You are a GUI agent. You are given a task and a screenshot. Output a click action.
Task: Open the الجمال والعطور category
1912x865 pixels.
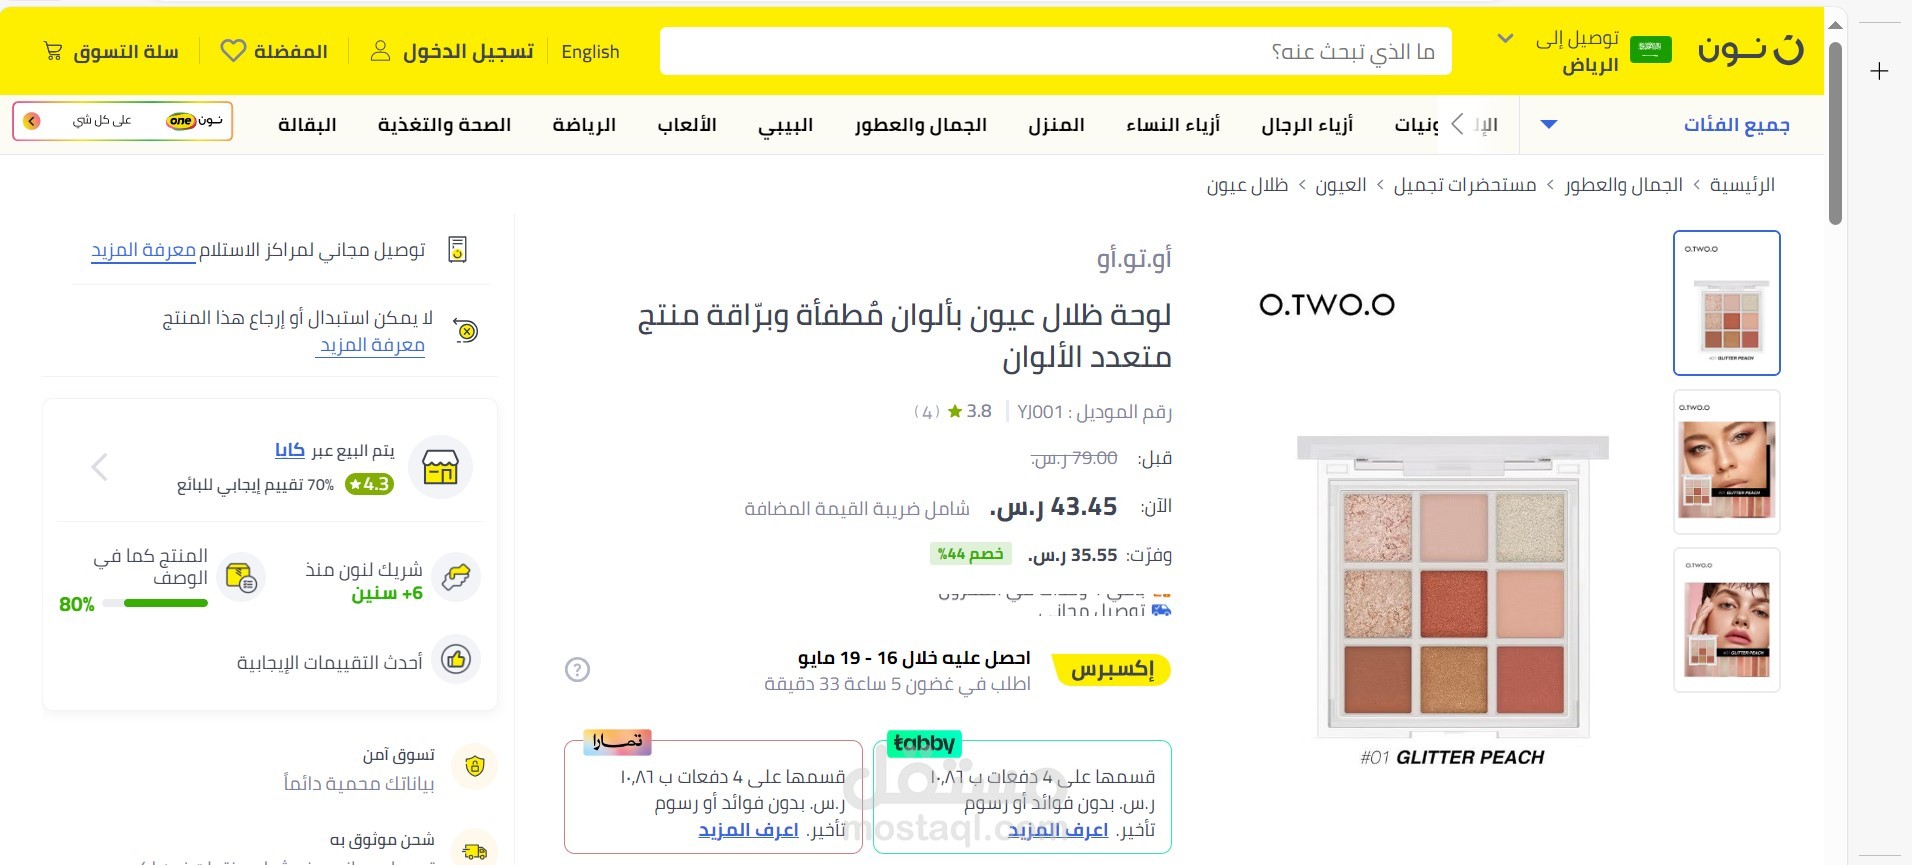[920, 125]
